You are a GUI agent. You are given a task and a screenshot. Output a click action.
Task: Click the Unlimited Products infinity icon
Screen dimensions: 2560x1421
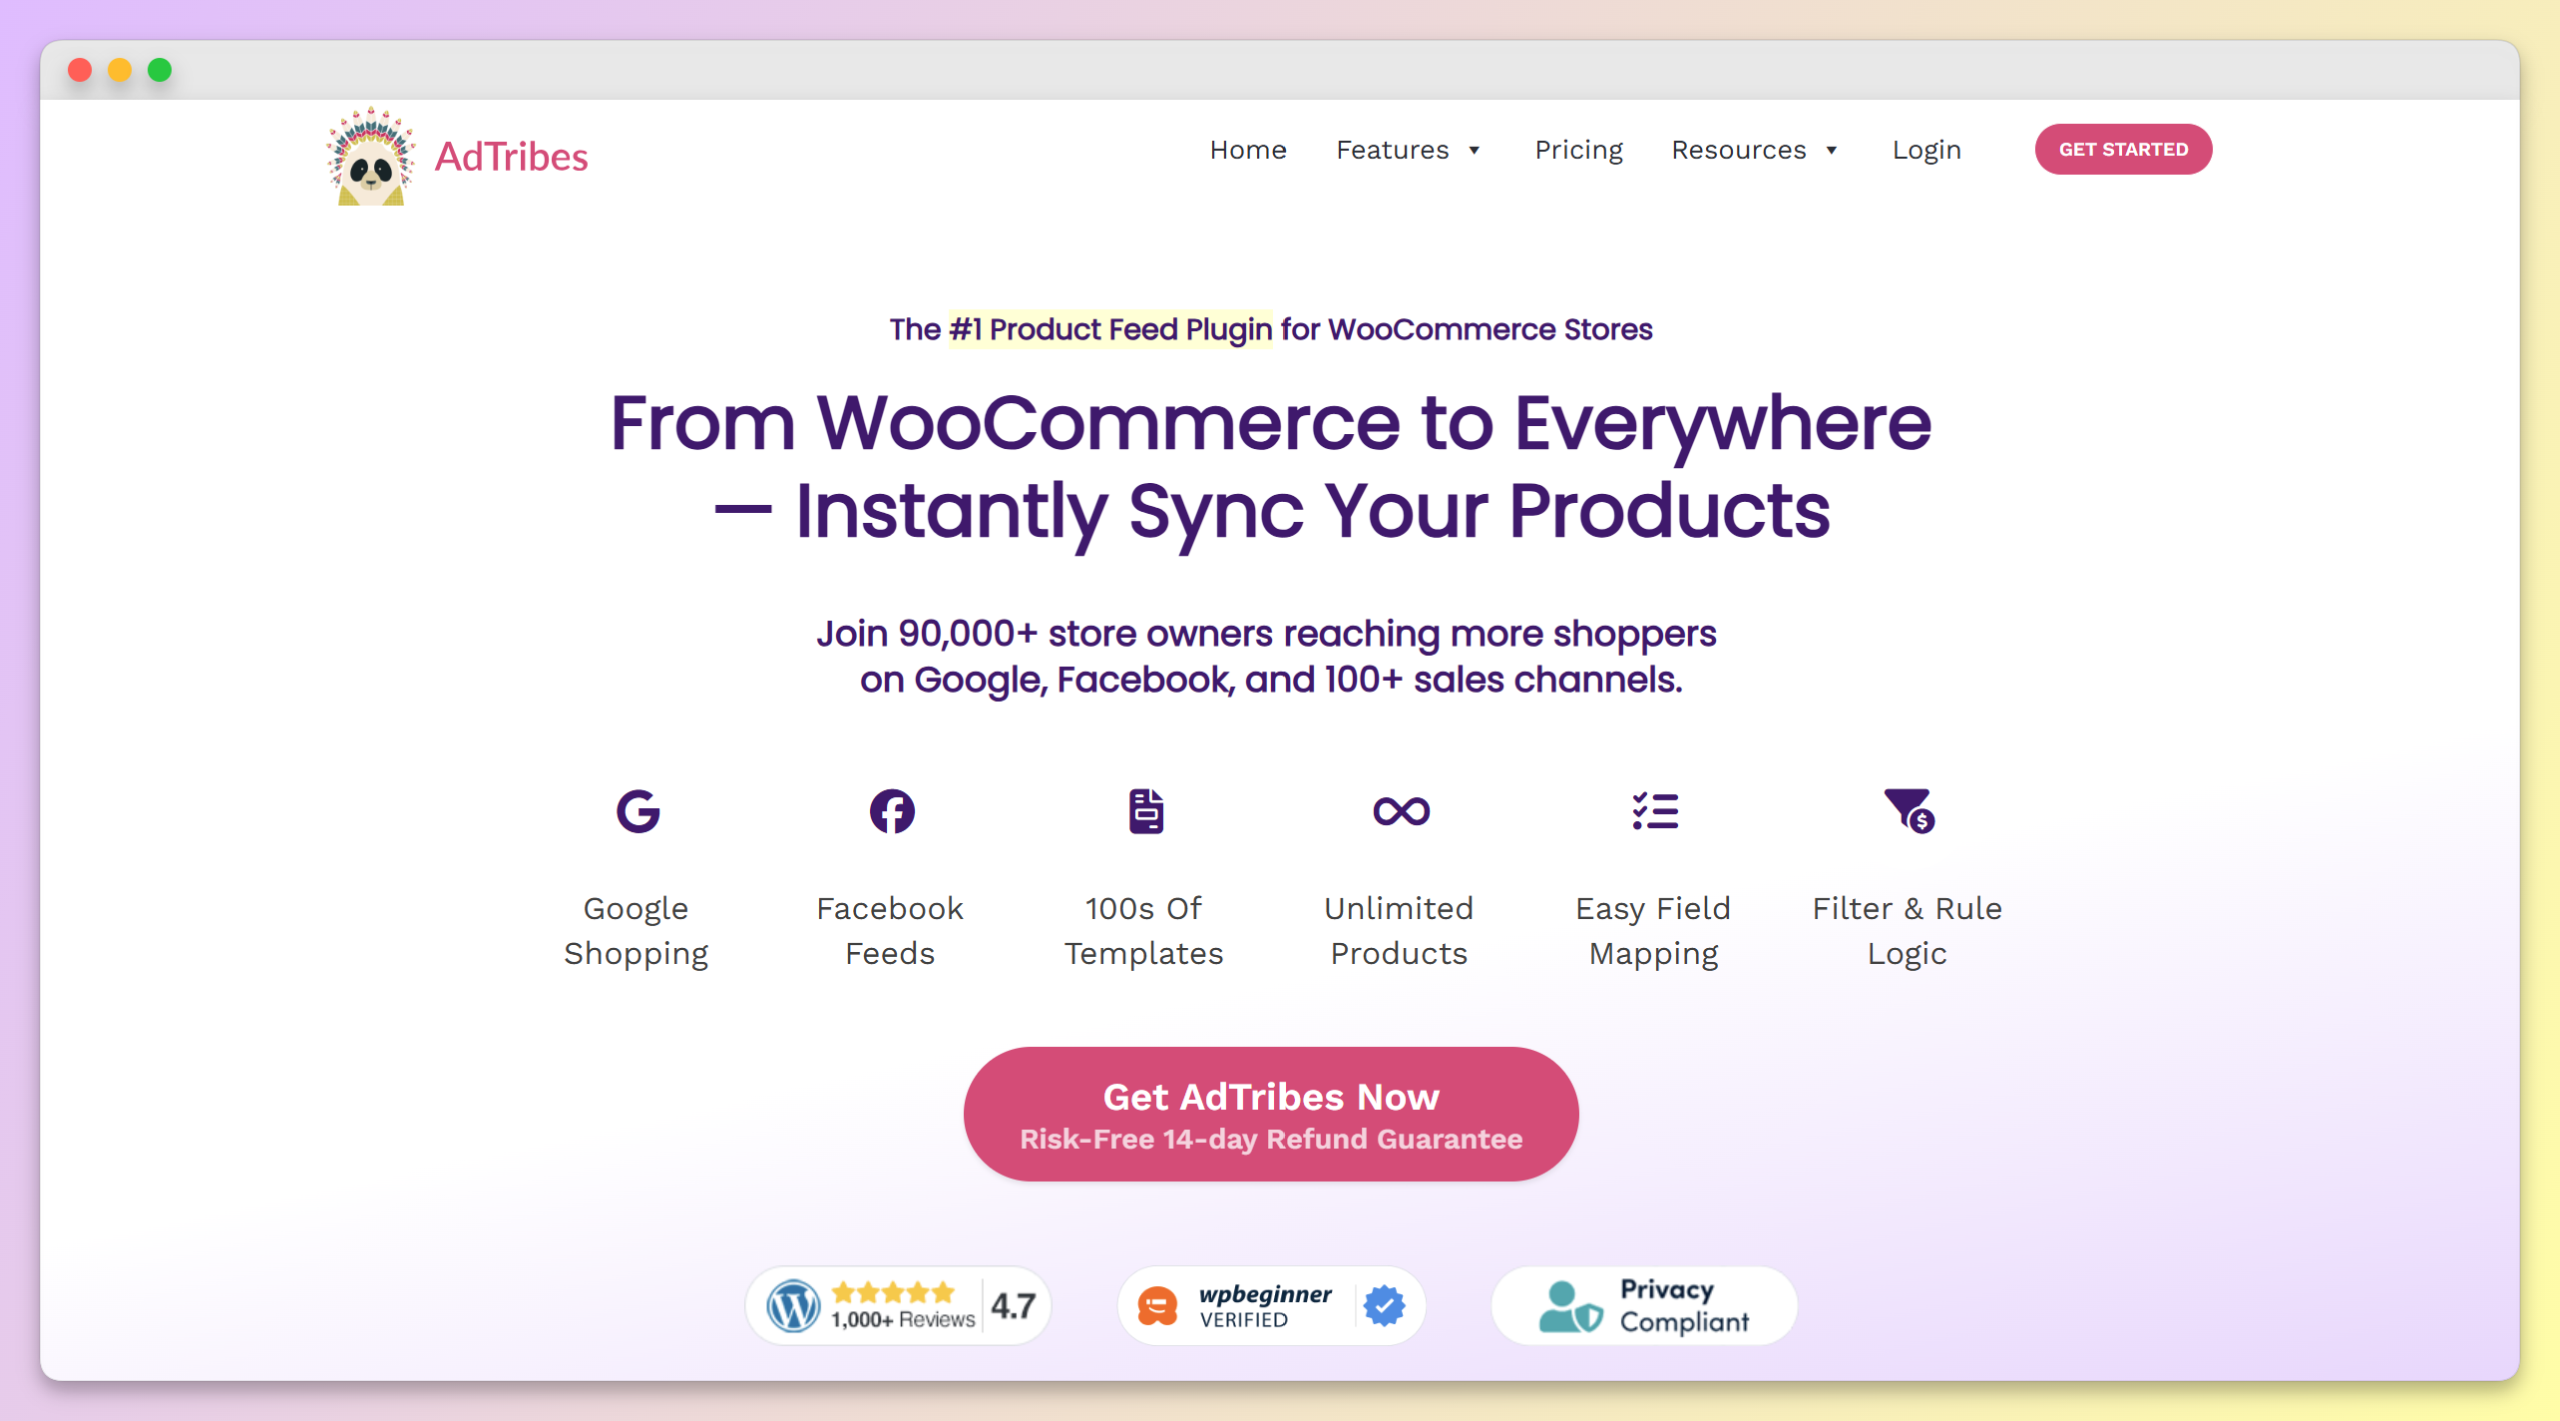(x=1400, y=811)
